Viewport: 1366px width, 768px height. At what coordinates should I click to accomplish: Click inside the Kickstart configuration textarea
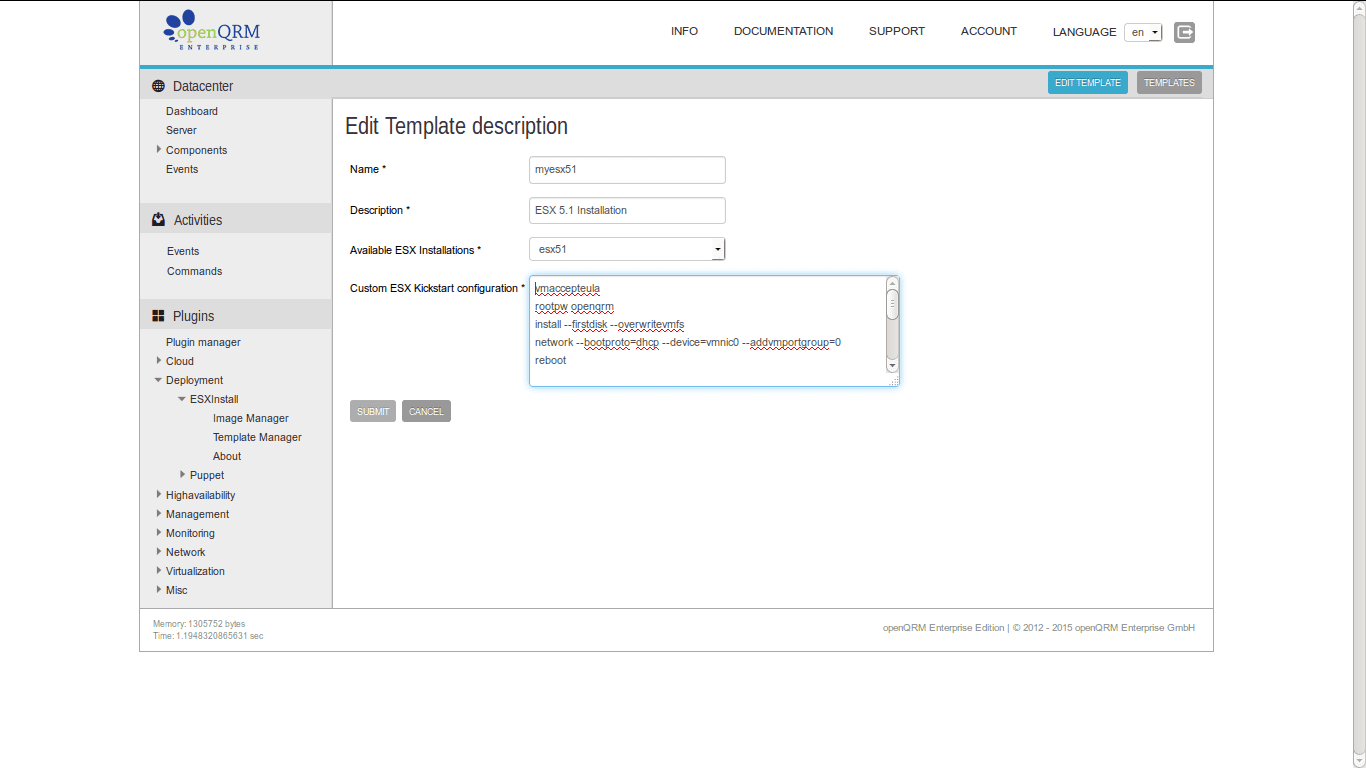pyautogui.click(x=714, y=331)
